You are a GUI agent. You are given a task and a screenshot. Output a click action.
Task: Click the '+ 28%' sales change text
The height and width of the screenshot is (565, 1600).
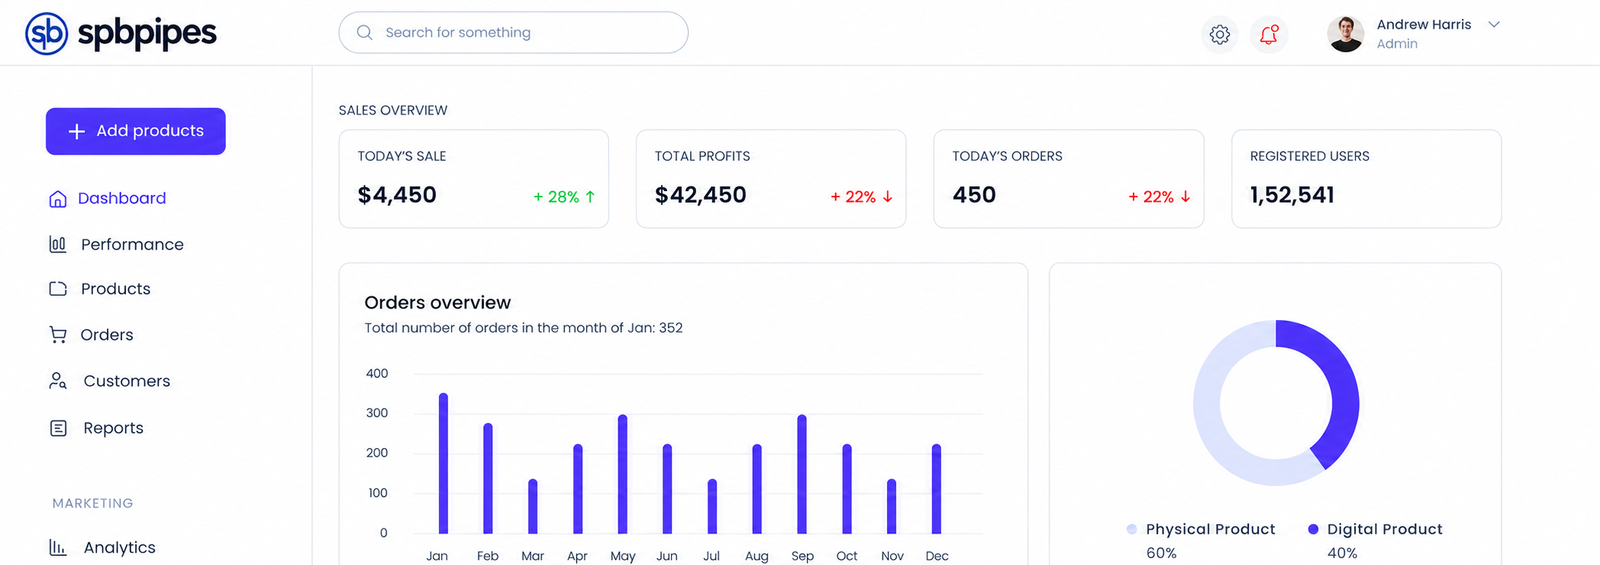(556, 197)
